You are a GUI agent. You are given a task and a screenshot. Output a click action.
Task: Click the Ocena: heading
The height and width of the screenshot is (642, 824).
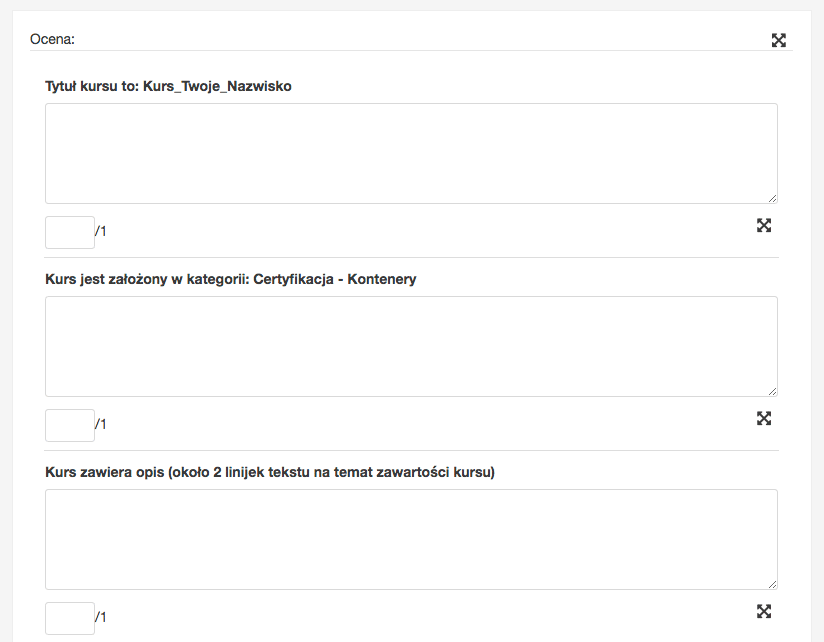[x=53, y=39]
